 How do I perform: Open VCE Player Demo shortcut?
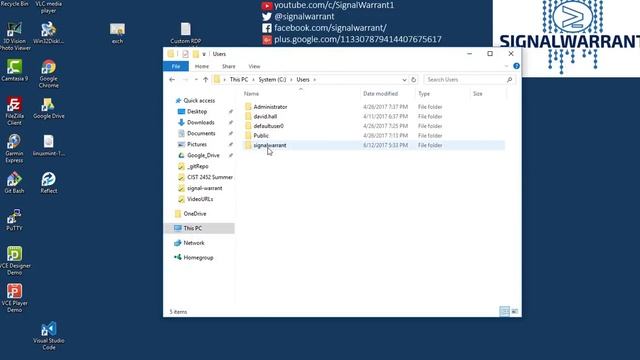pos(14,298)
